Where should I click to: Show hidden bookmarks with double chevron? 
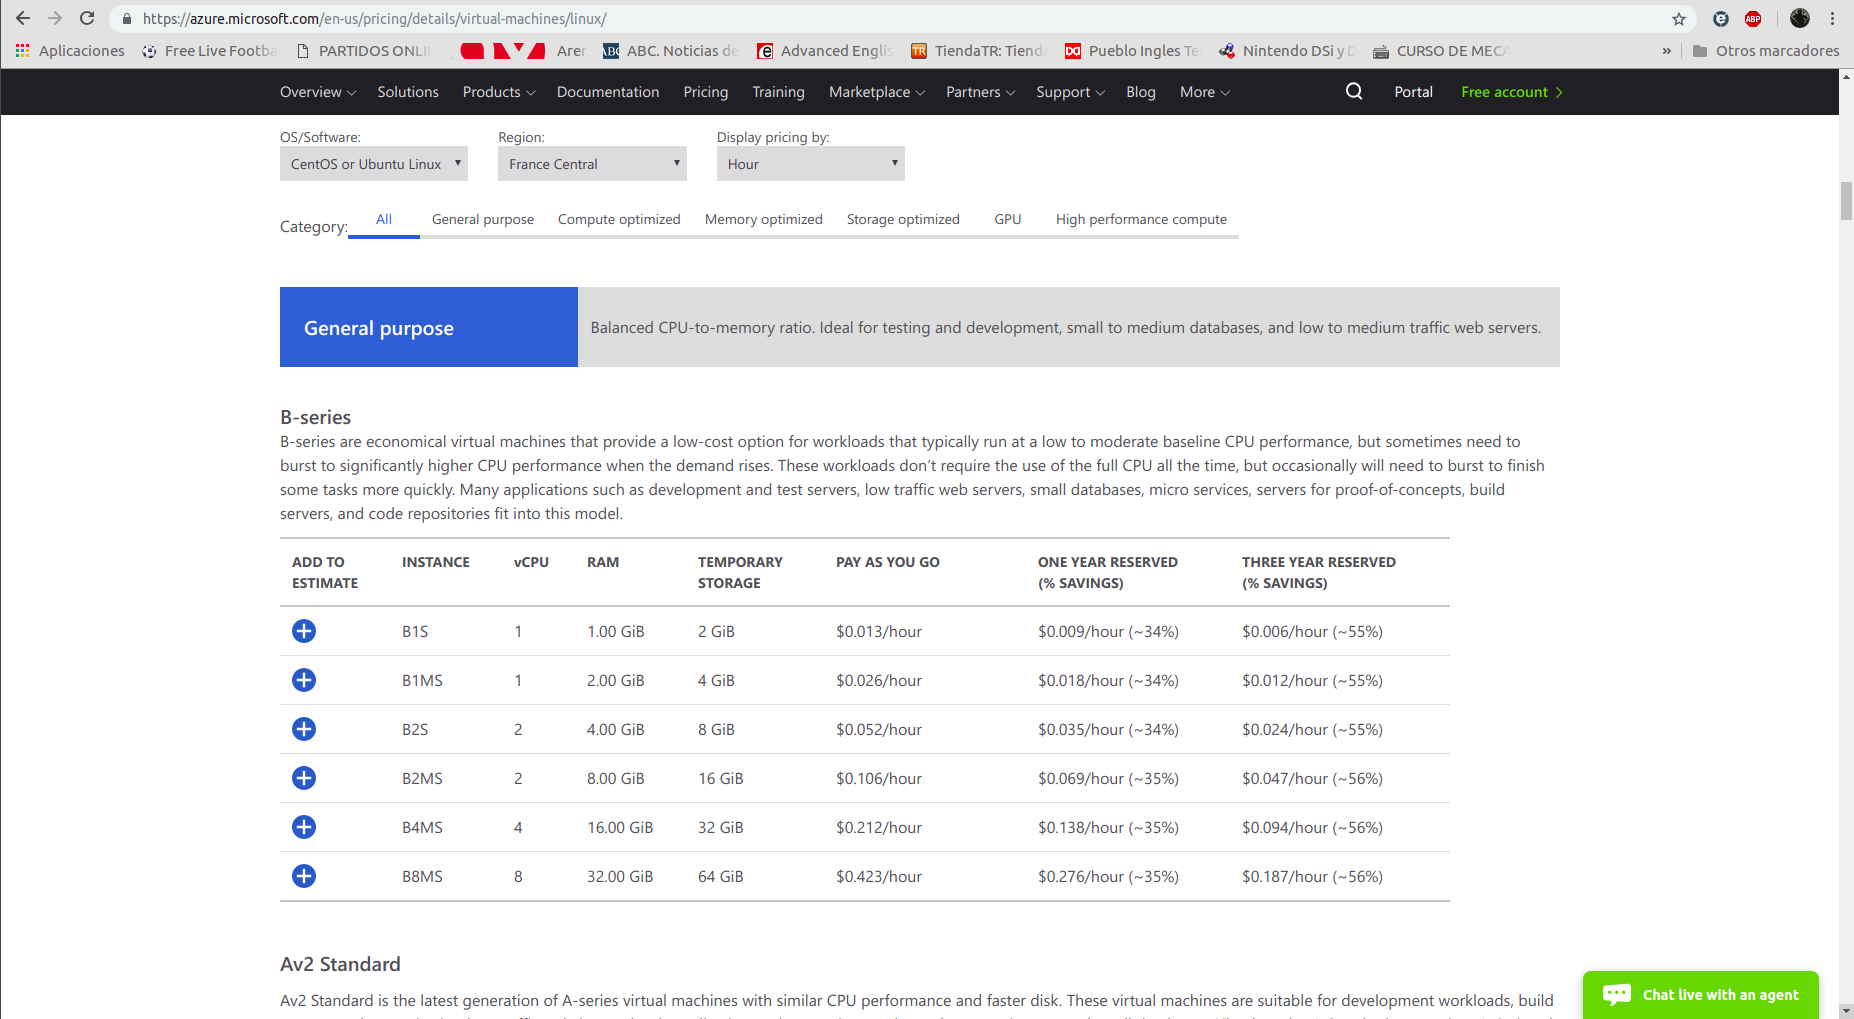(x=1666, y=51)
